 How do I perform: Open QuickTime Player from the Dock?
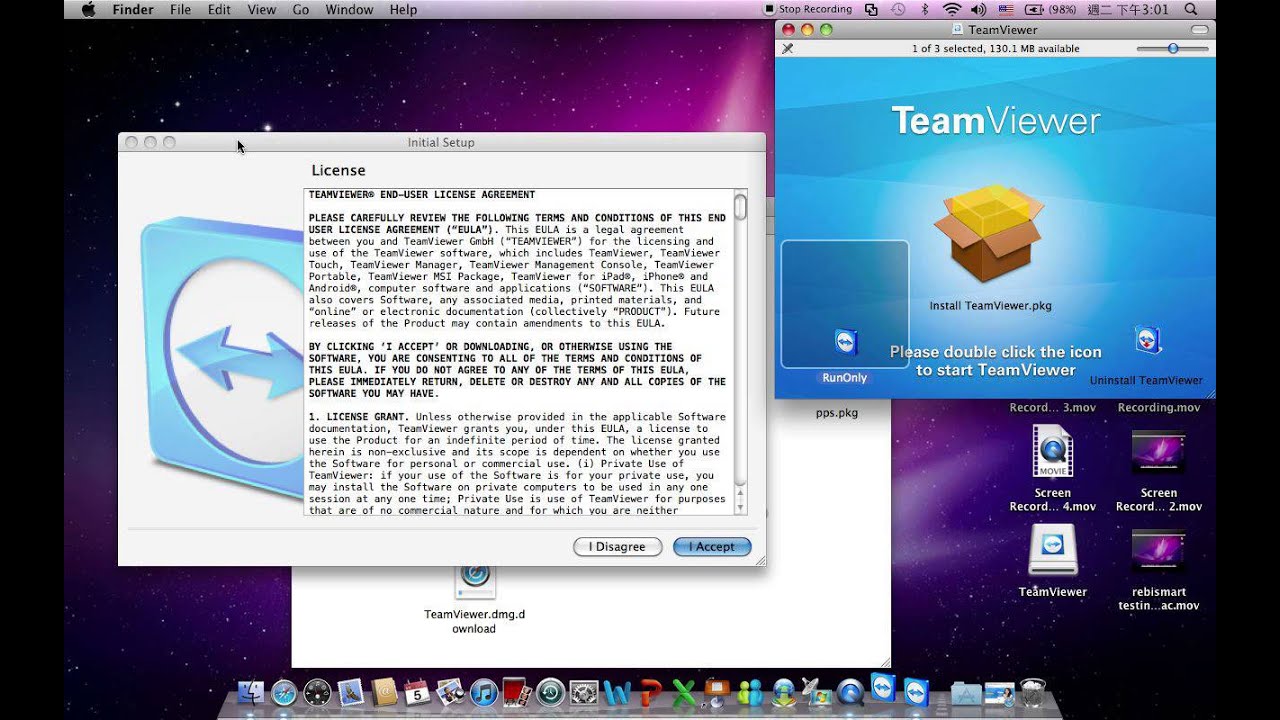[x=850, y=692]
